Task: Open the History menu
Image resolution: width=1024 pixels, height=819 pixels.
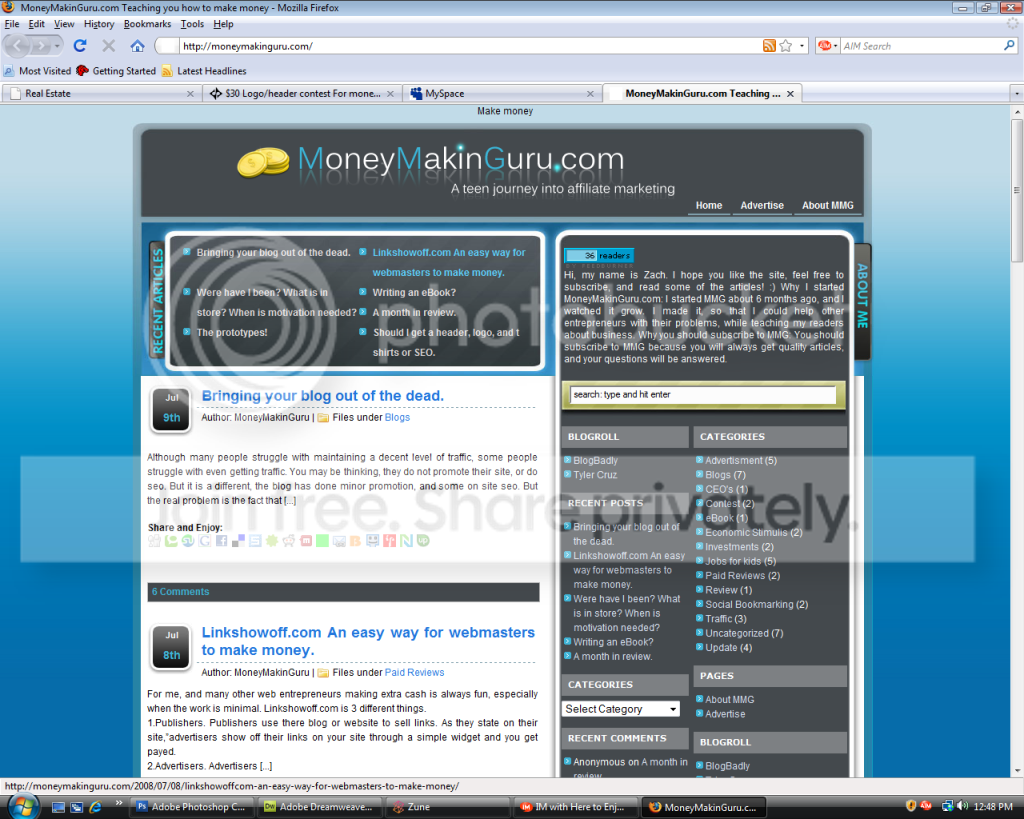Action: pyautogui.click(x=99, y=24)
